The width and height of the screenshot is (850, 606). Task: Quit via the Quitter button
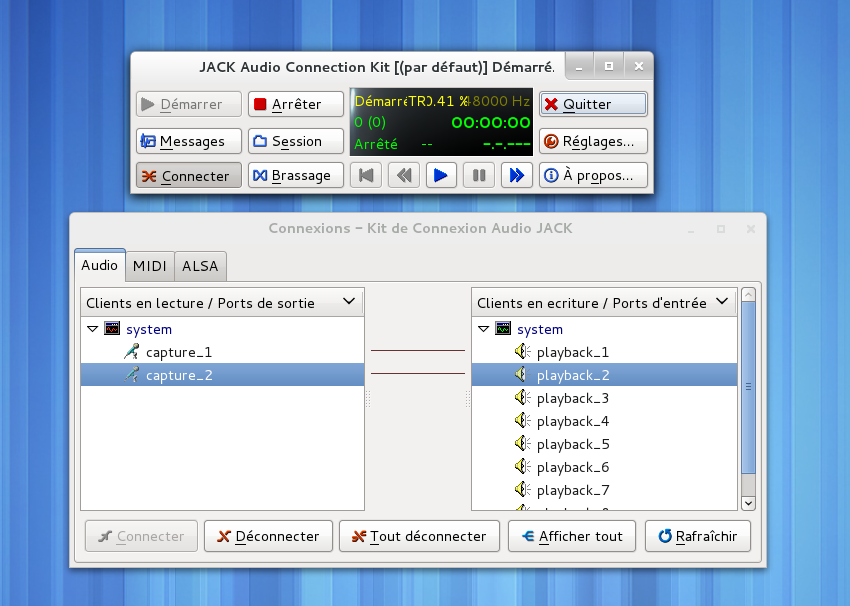pos(593,104)
